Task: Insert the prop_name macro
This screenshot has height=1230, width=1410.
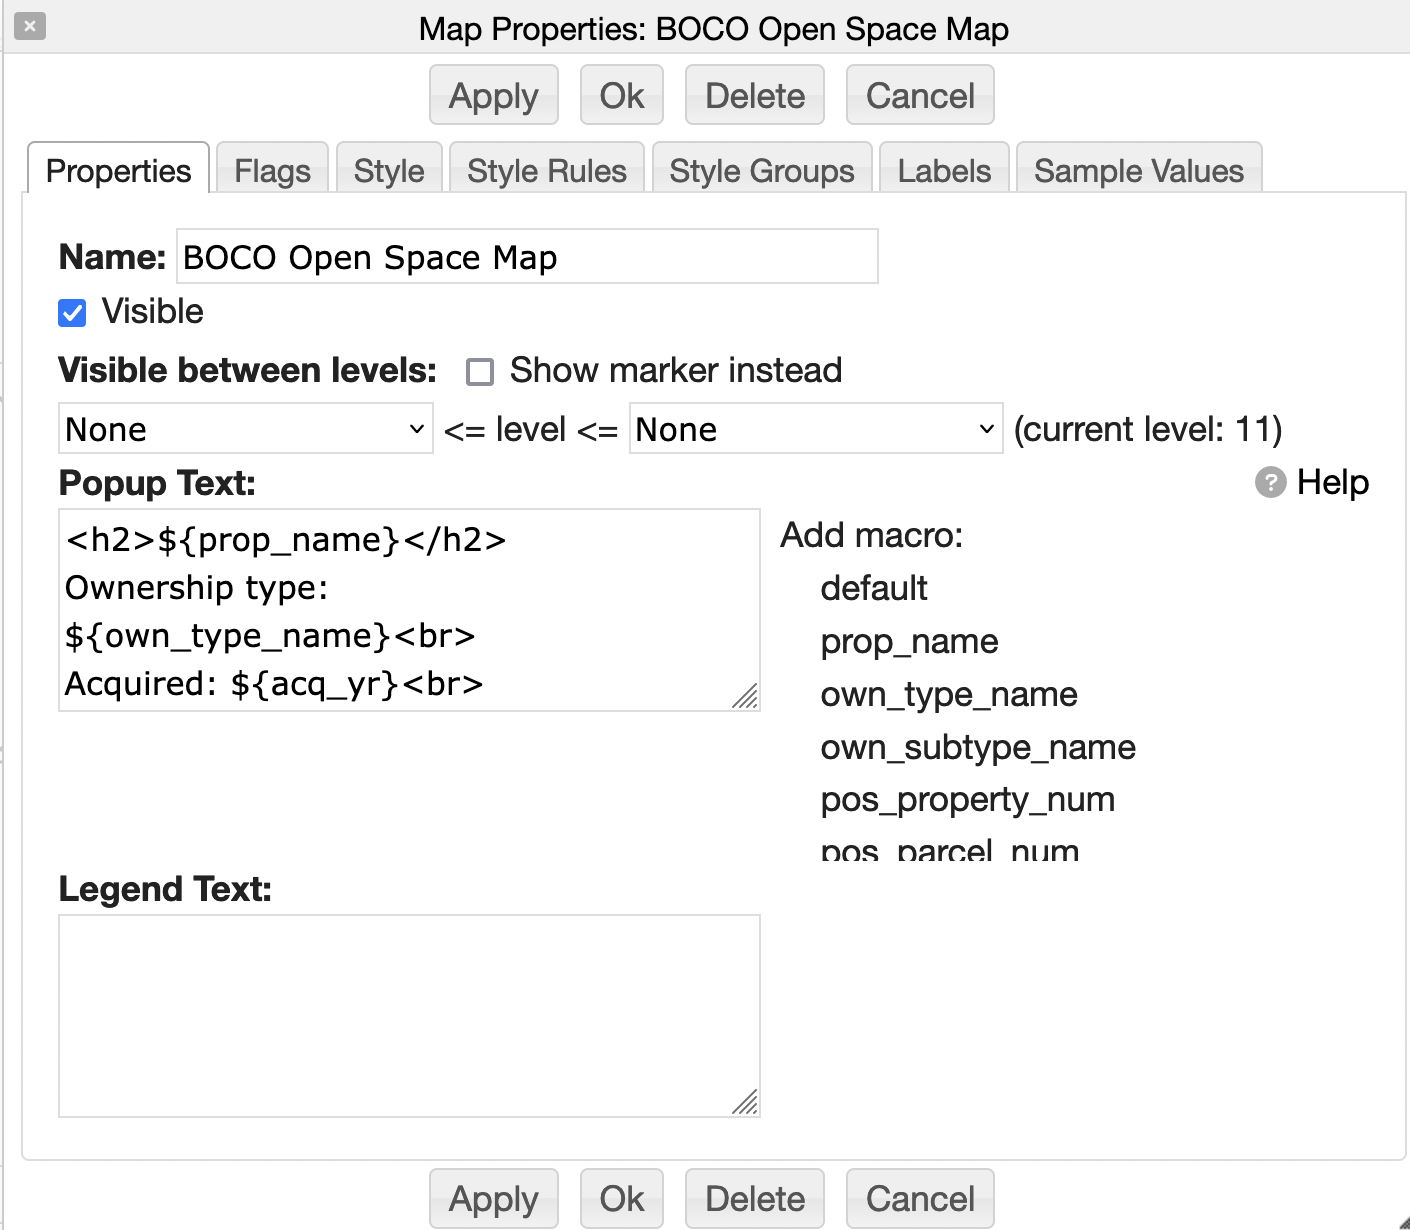Action: point(909,641)
